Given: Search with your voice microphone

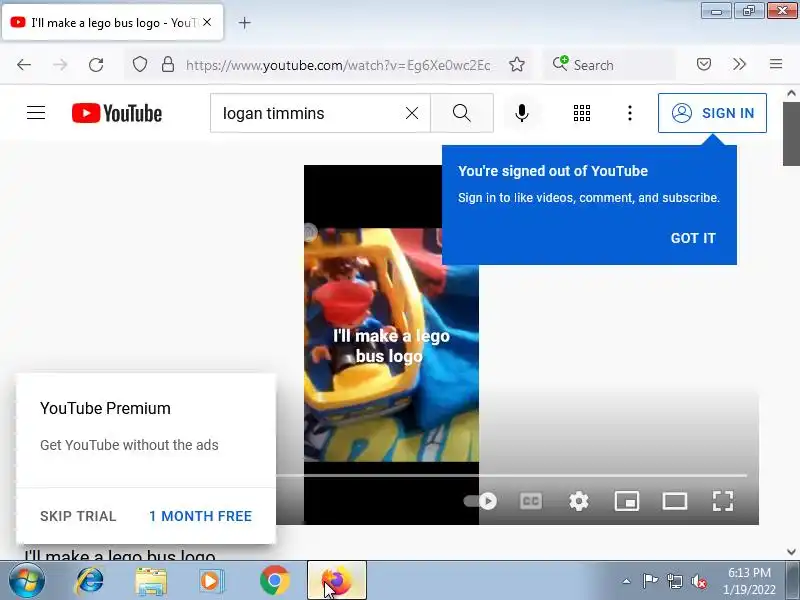Looking at the screenshot, I should [521, 113].
